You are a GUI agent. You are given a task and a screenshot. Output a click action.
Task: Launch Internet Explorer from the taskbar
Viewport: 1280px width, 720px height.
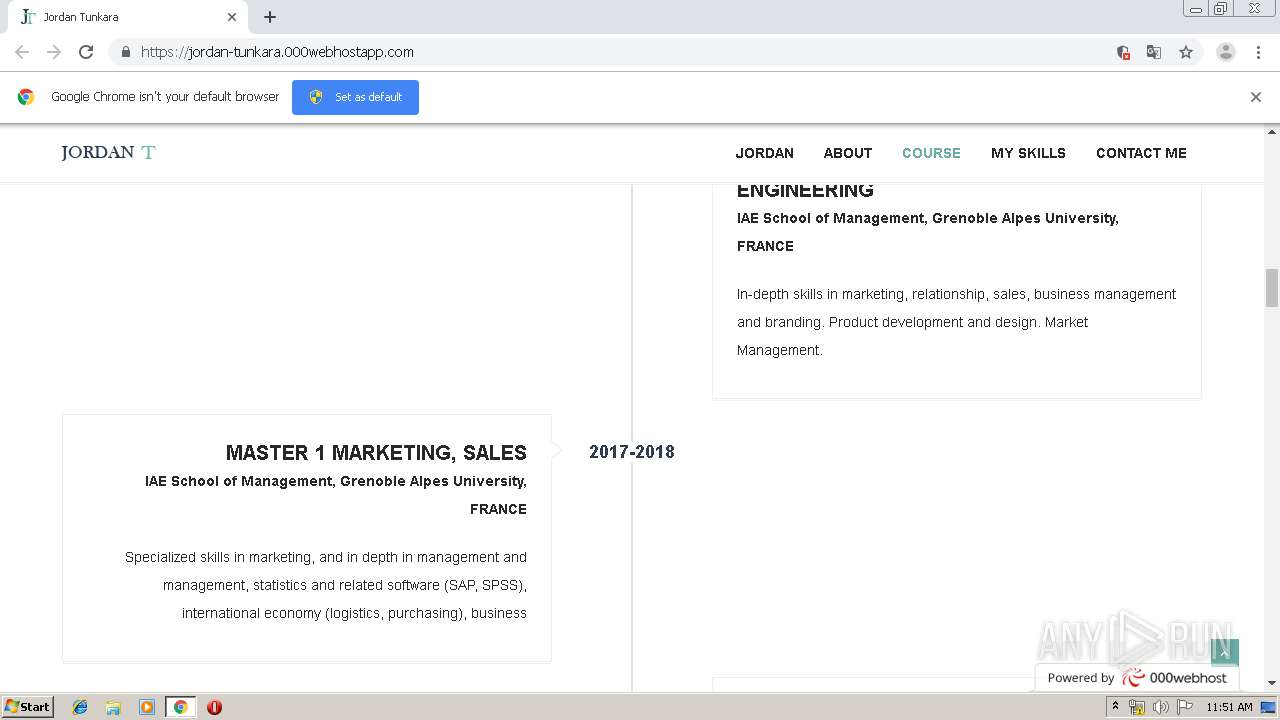[80, 707]
